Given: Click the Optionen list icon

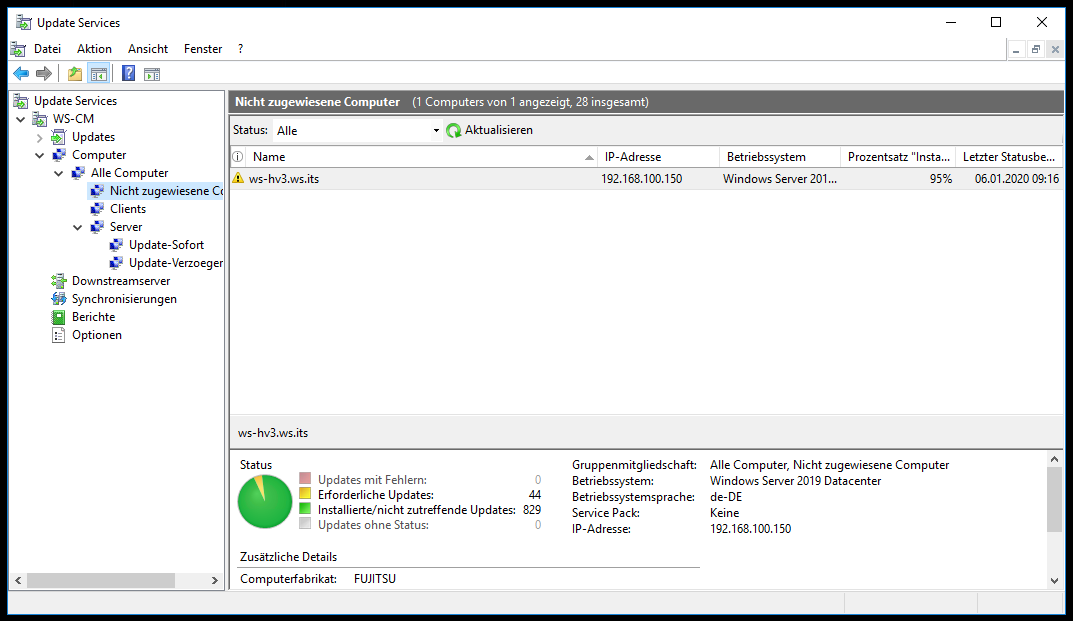Looking at the screenshot, I should pos(59,335).
